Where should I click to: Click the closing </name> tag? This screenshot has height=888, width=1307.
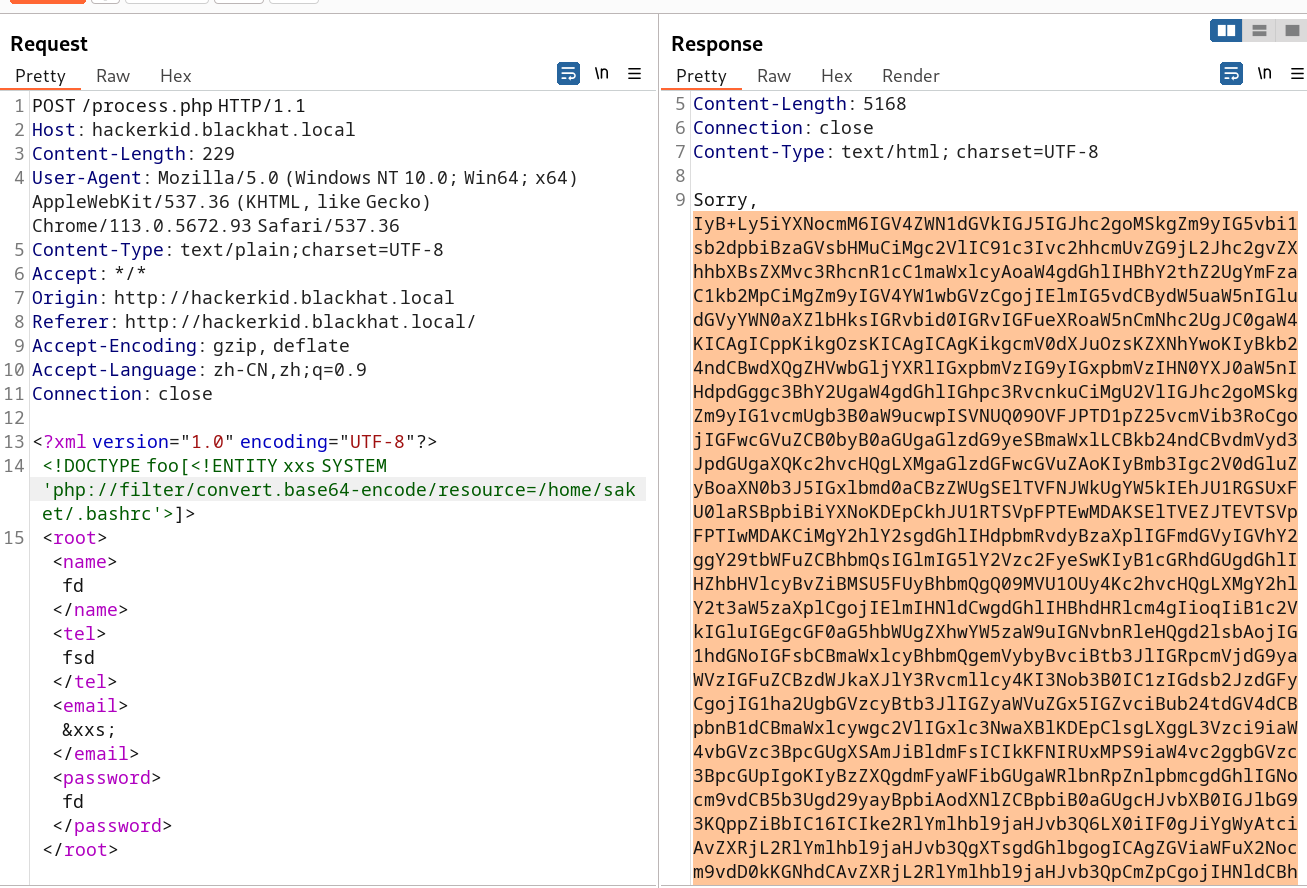point(90,610)
